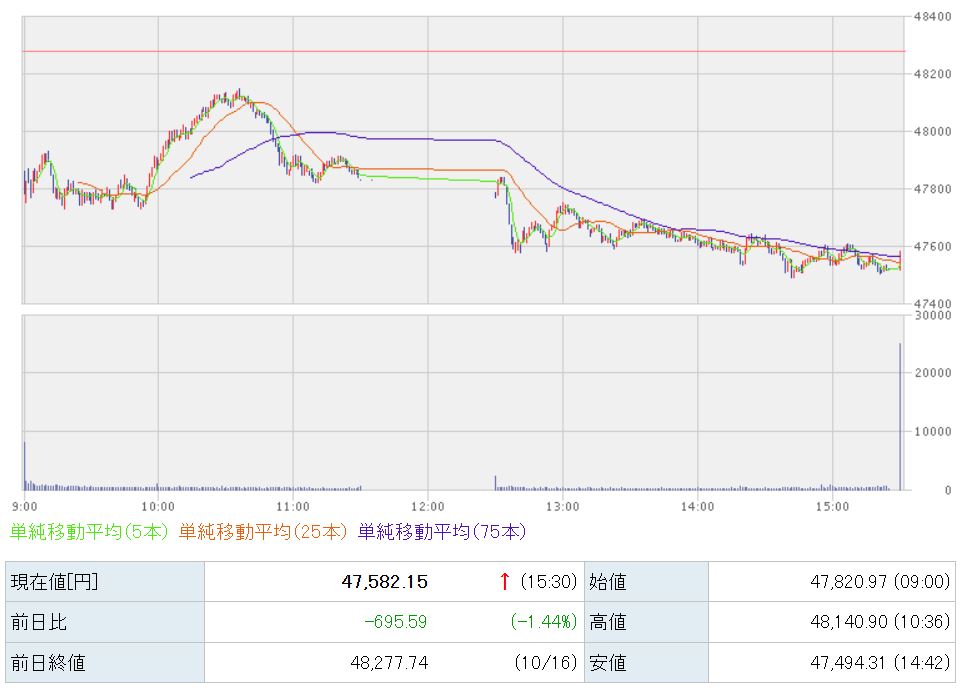The image size is (962, 690).
Task: Click the 48000 price axis label
Action: (932, 131)
